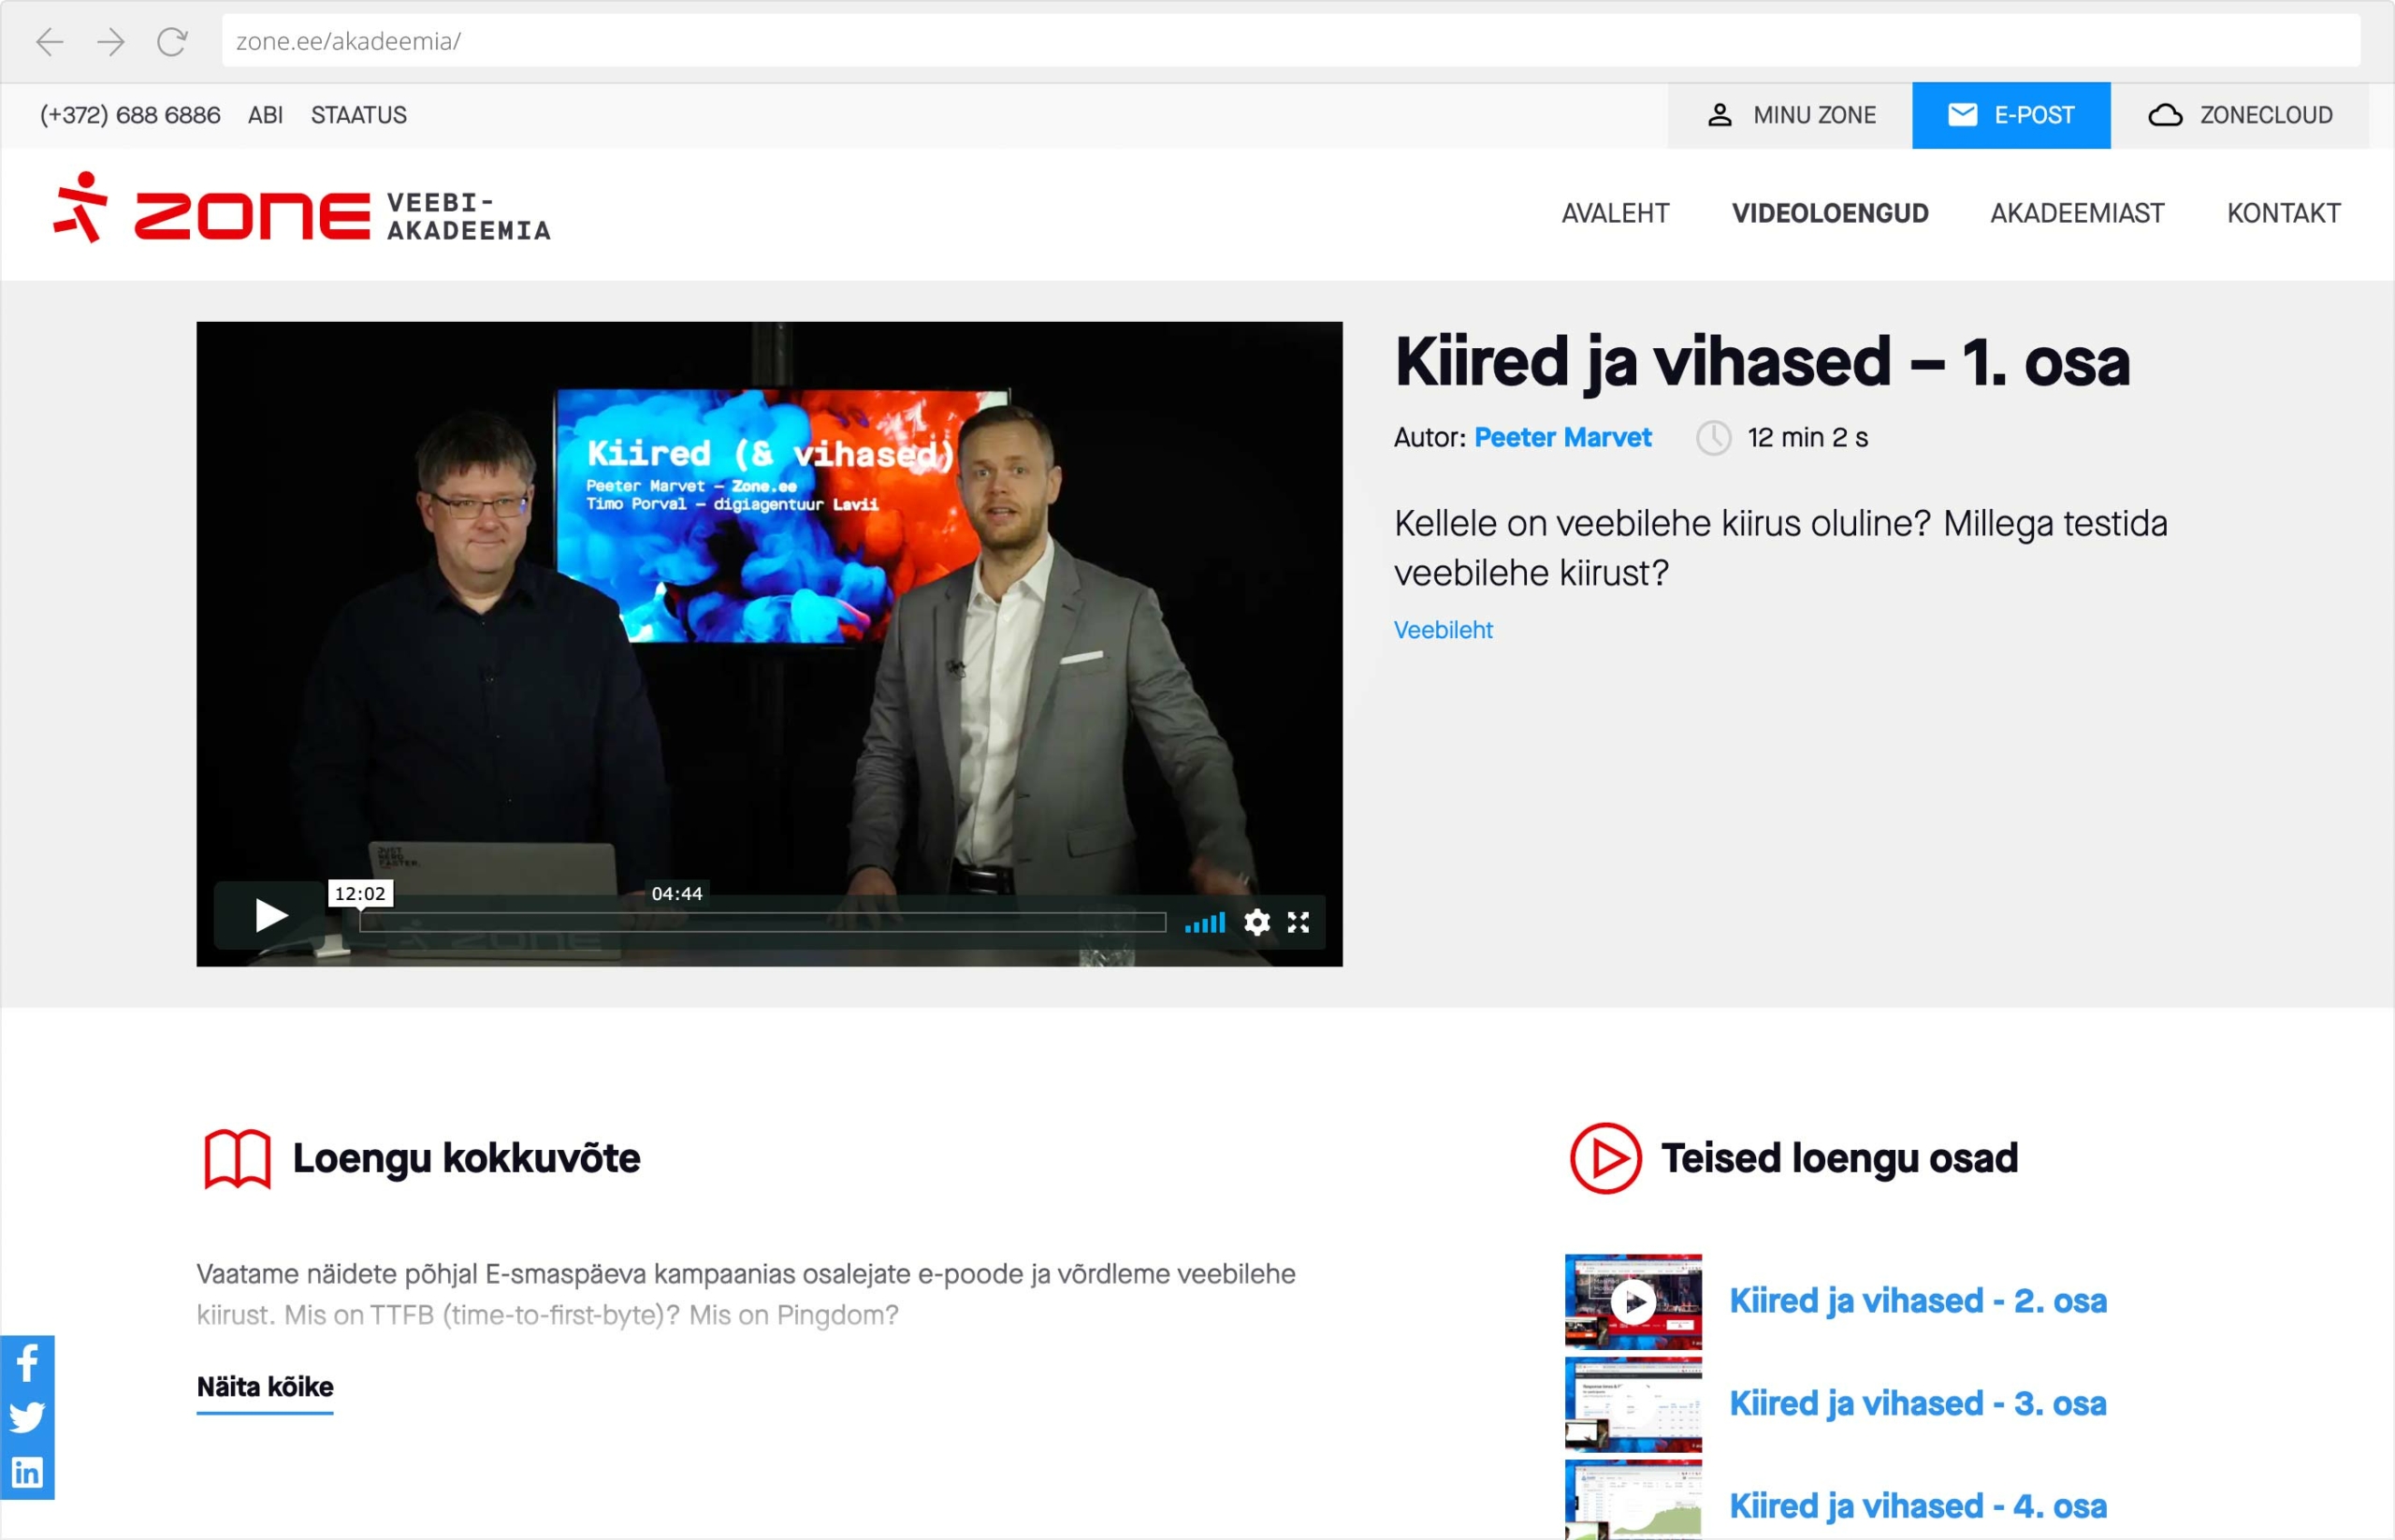Viewport: 2395px width, 1540px height.
Task: Click the Teised loengu osad heading
Action: point(1839,1158)
